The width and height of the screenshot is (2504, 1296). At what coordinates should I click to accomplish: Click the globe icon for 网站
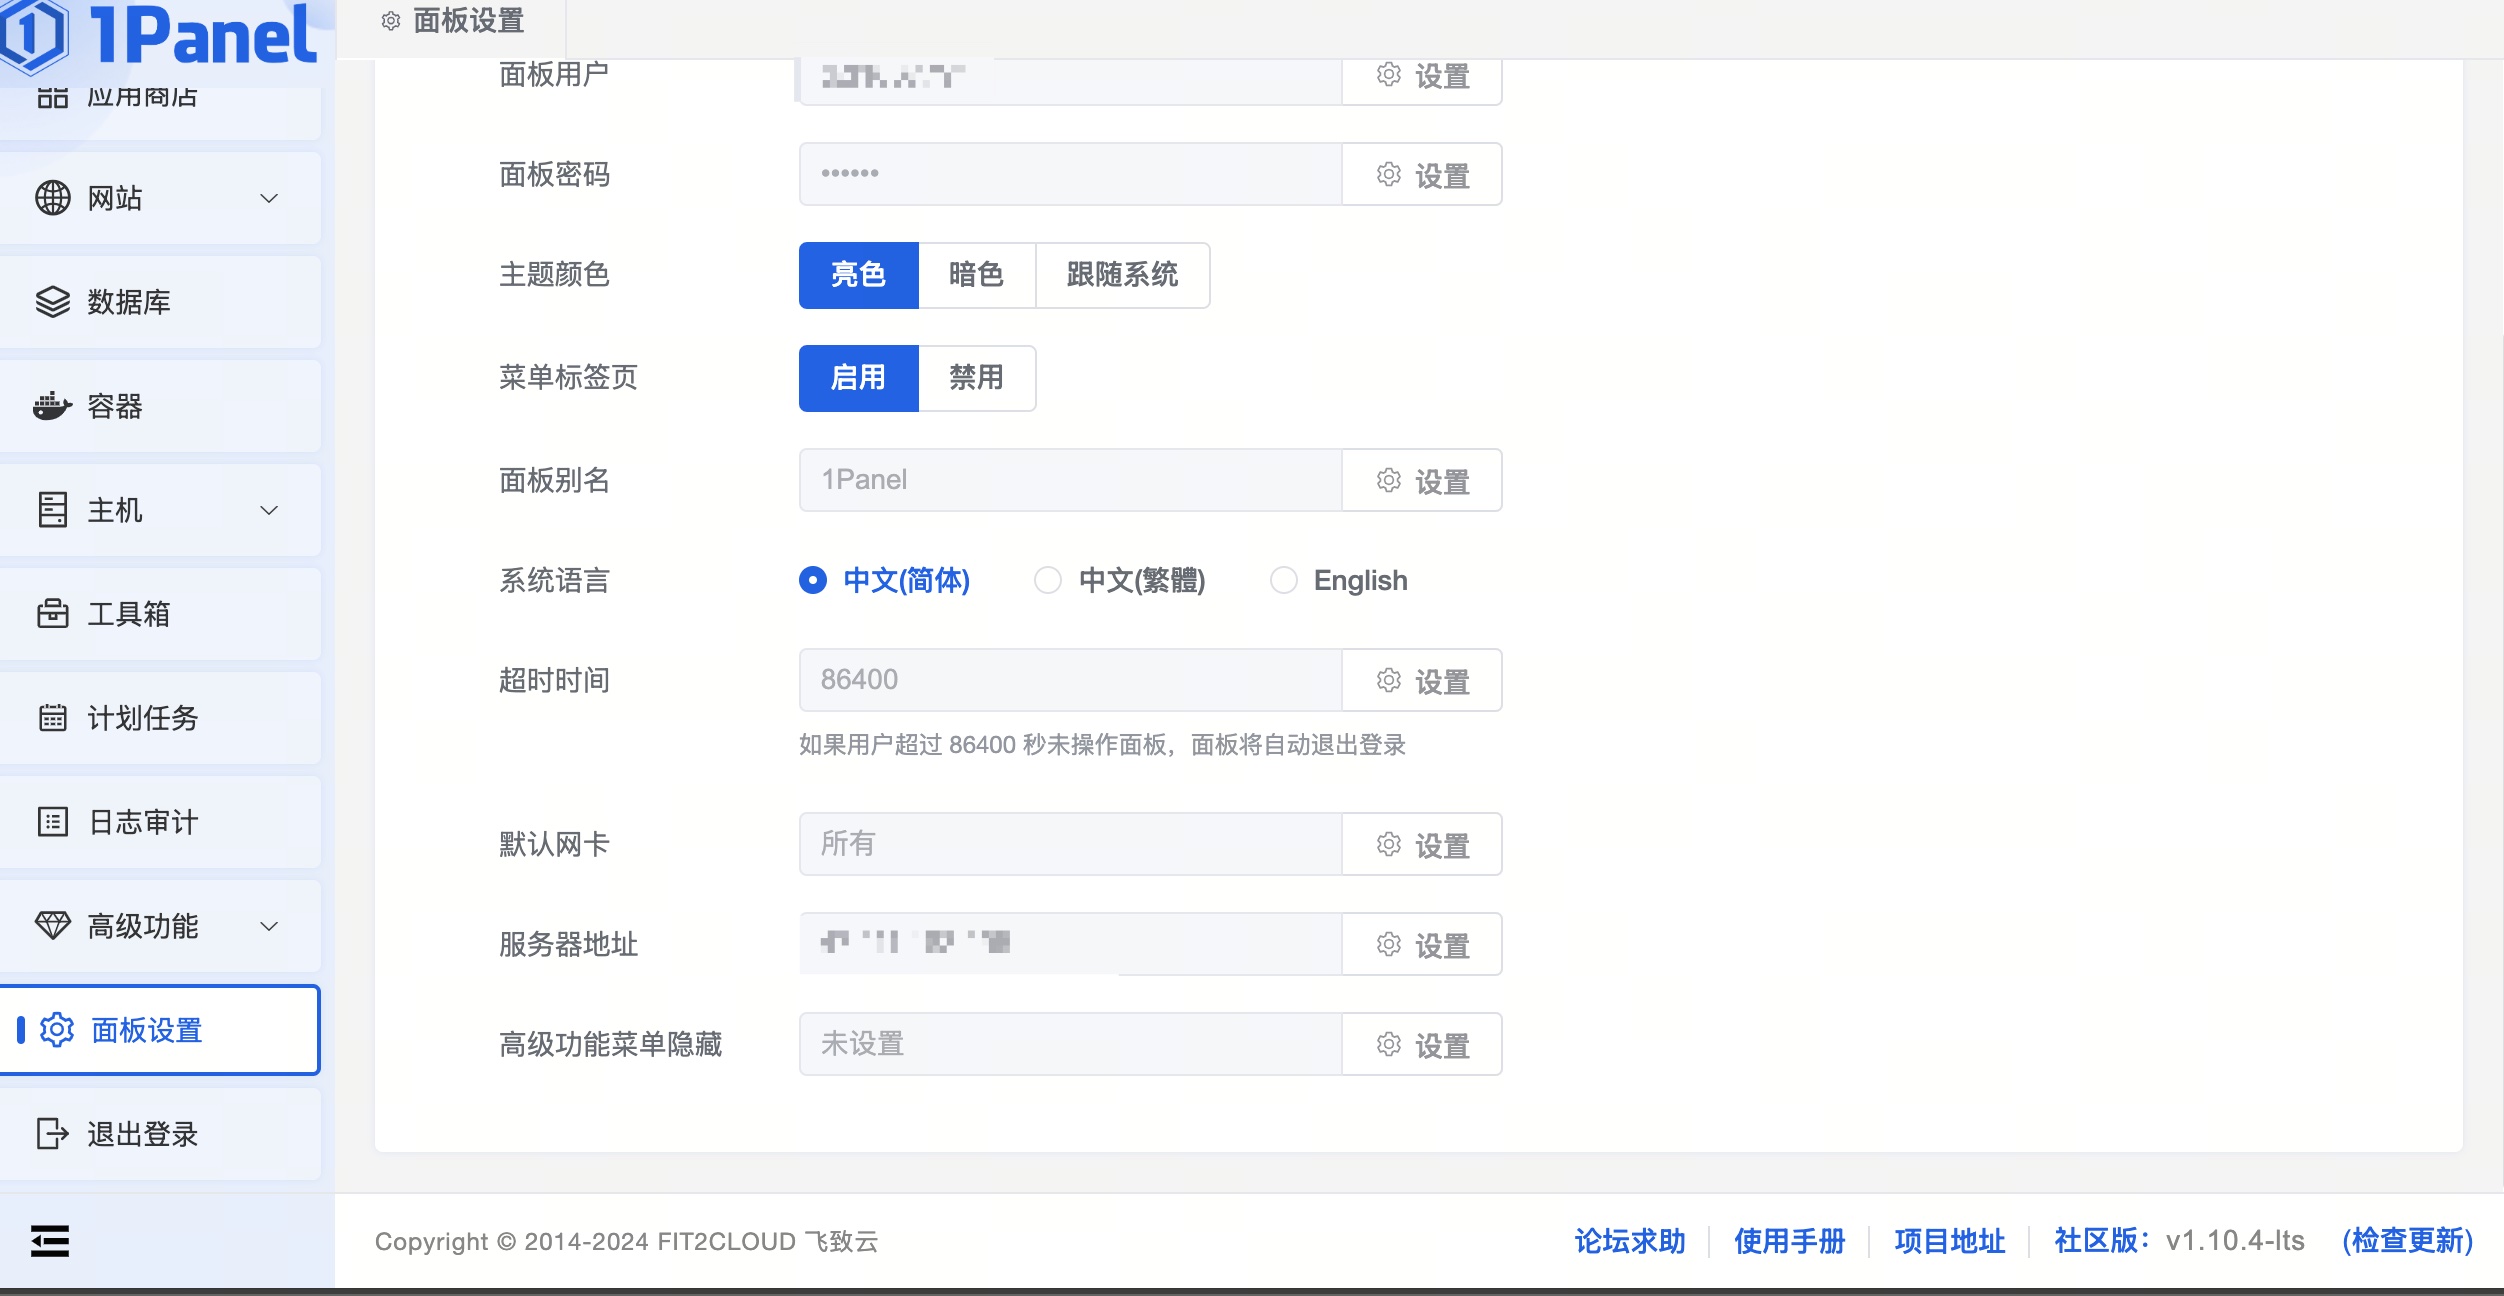pos(52,198)
